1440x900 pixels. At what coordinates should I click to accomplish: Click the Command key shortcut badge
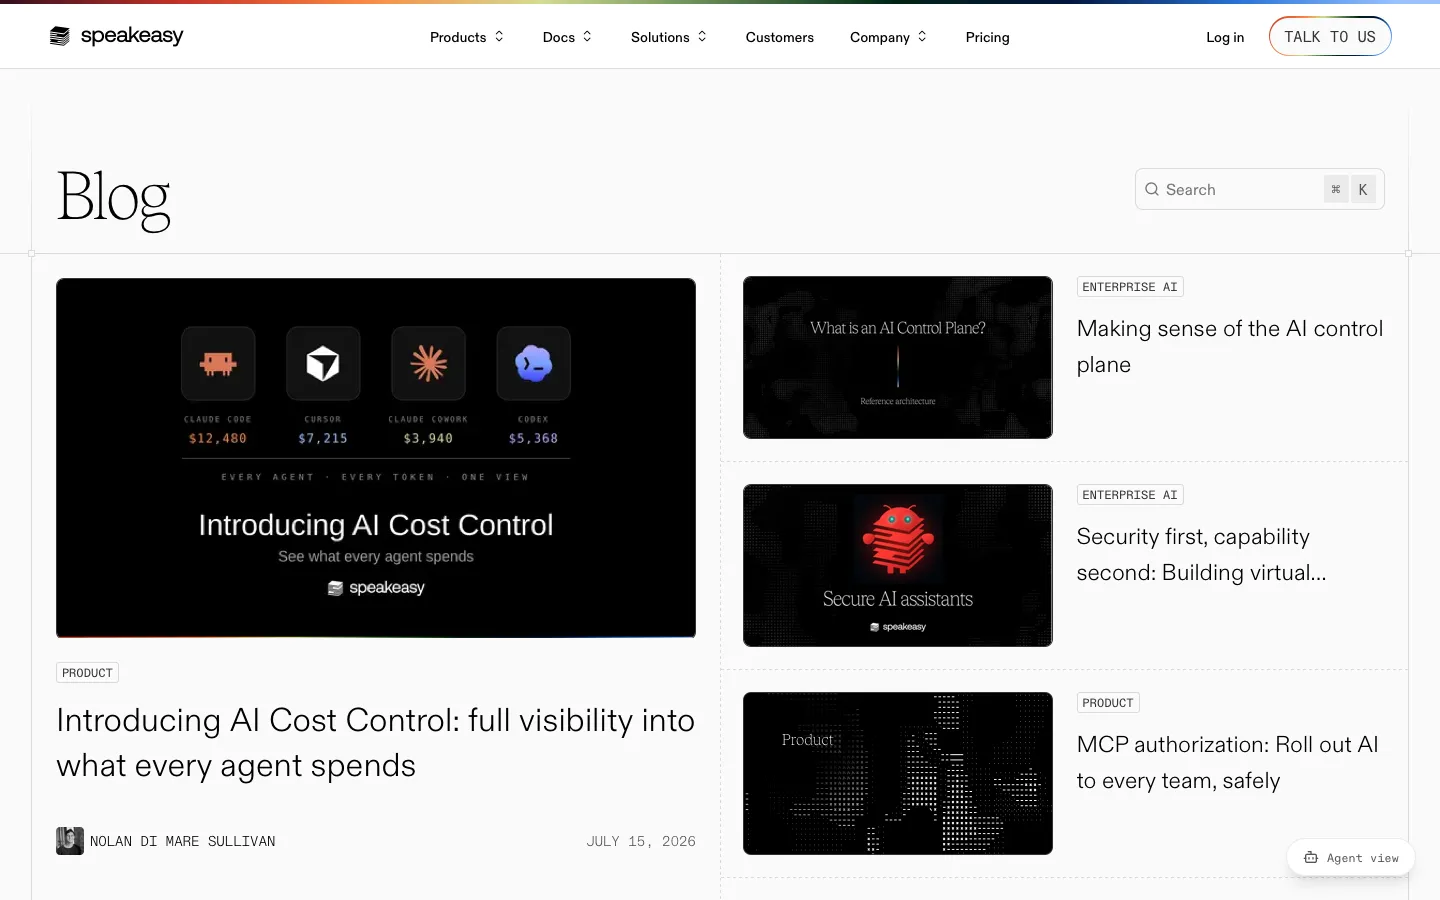click(x=1336, y=189)
